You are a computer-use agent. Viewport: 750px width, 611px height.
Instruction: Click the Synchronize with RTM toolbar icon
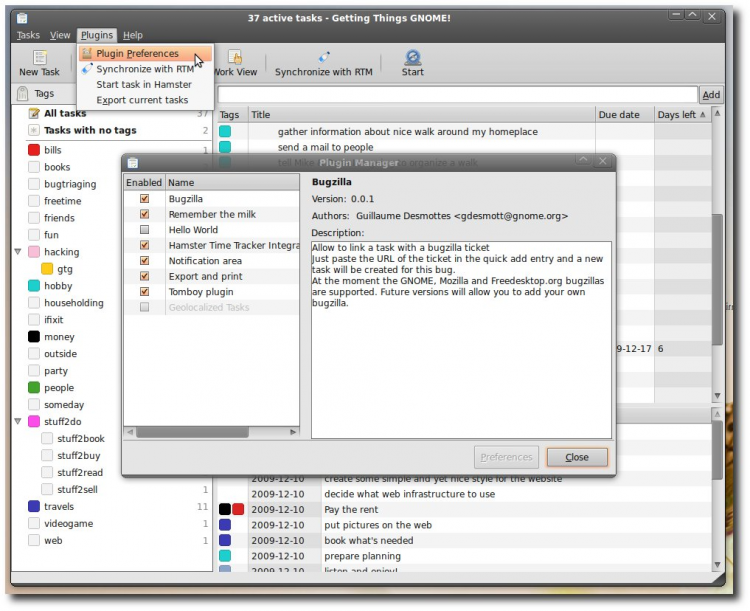323,57
